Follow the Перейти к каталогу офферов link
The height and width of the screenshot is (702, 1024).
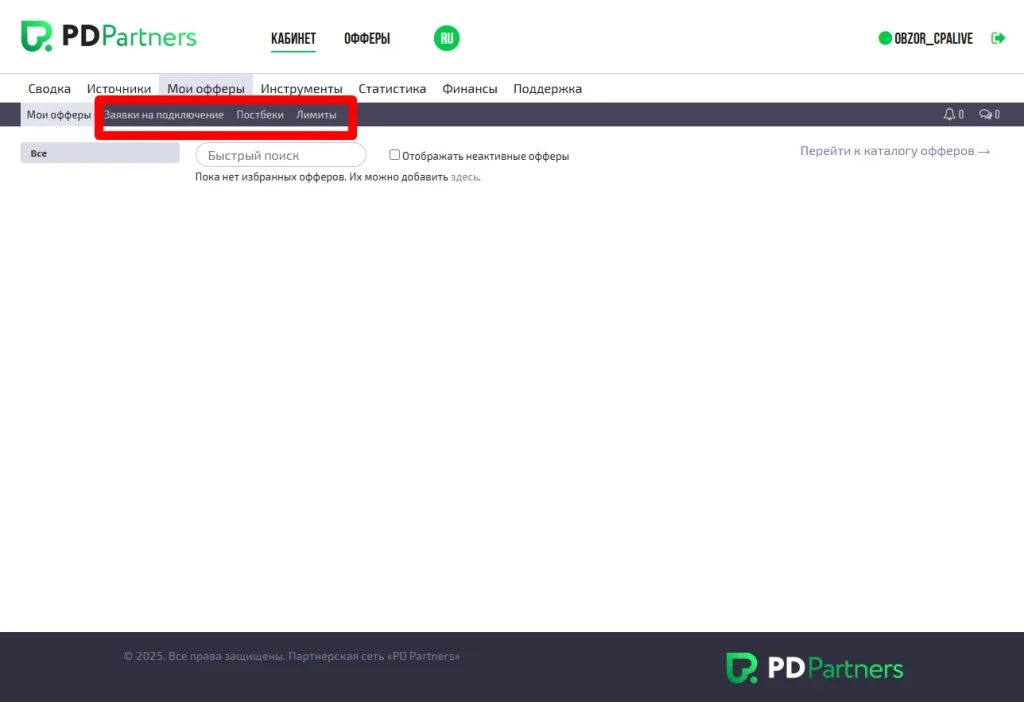895,151
